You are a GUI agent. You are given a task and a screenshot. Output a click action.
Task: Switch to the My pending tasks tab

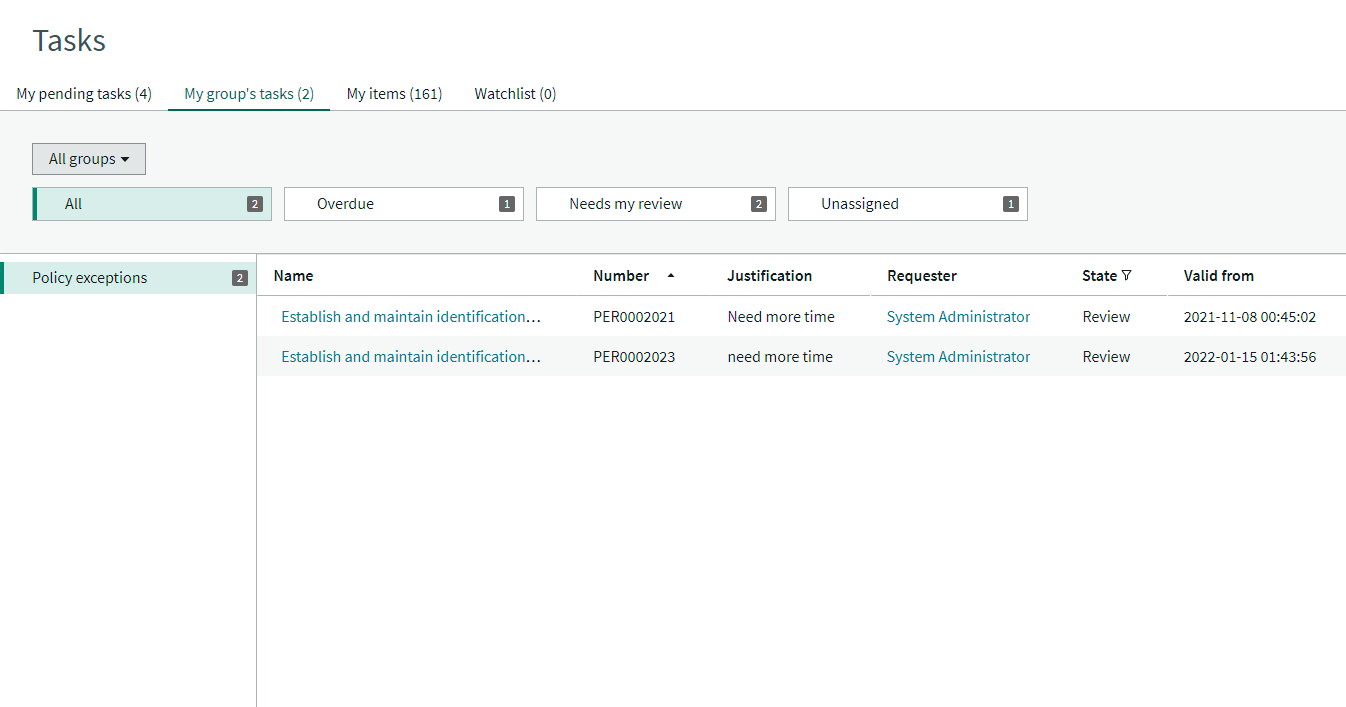(83, 93)
